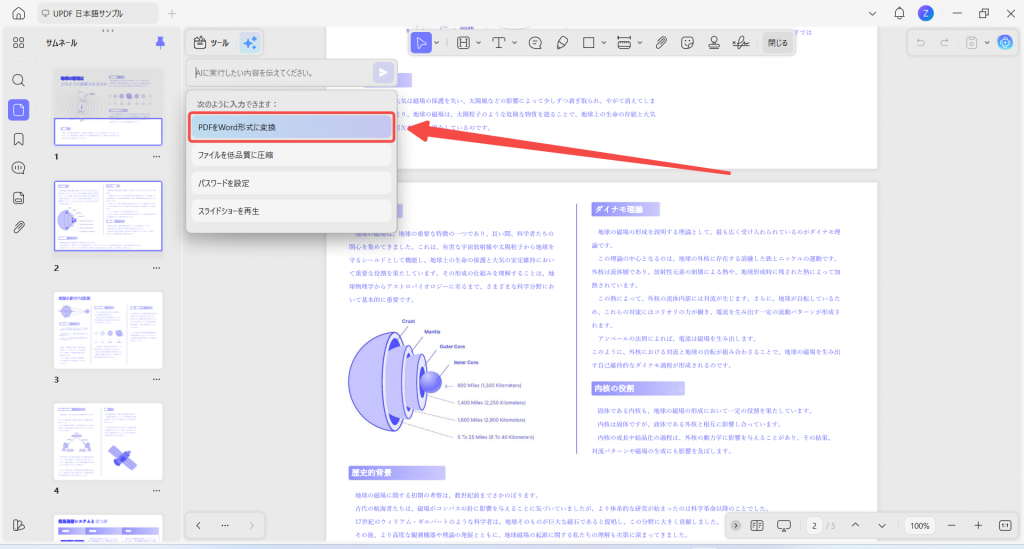Choose PDFをWord形式に変換 suggestion

[x=291, y=127]
